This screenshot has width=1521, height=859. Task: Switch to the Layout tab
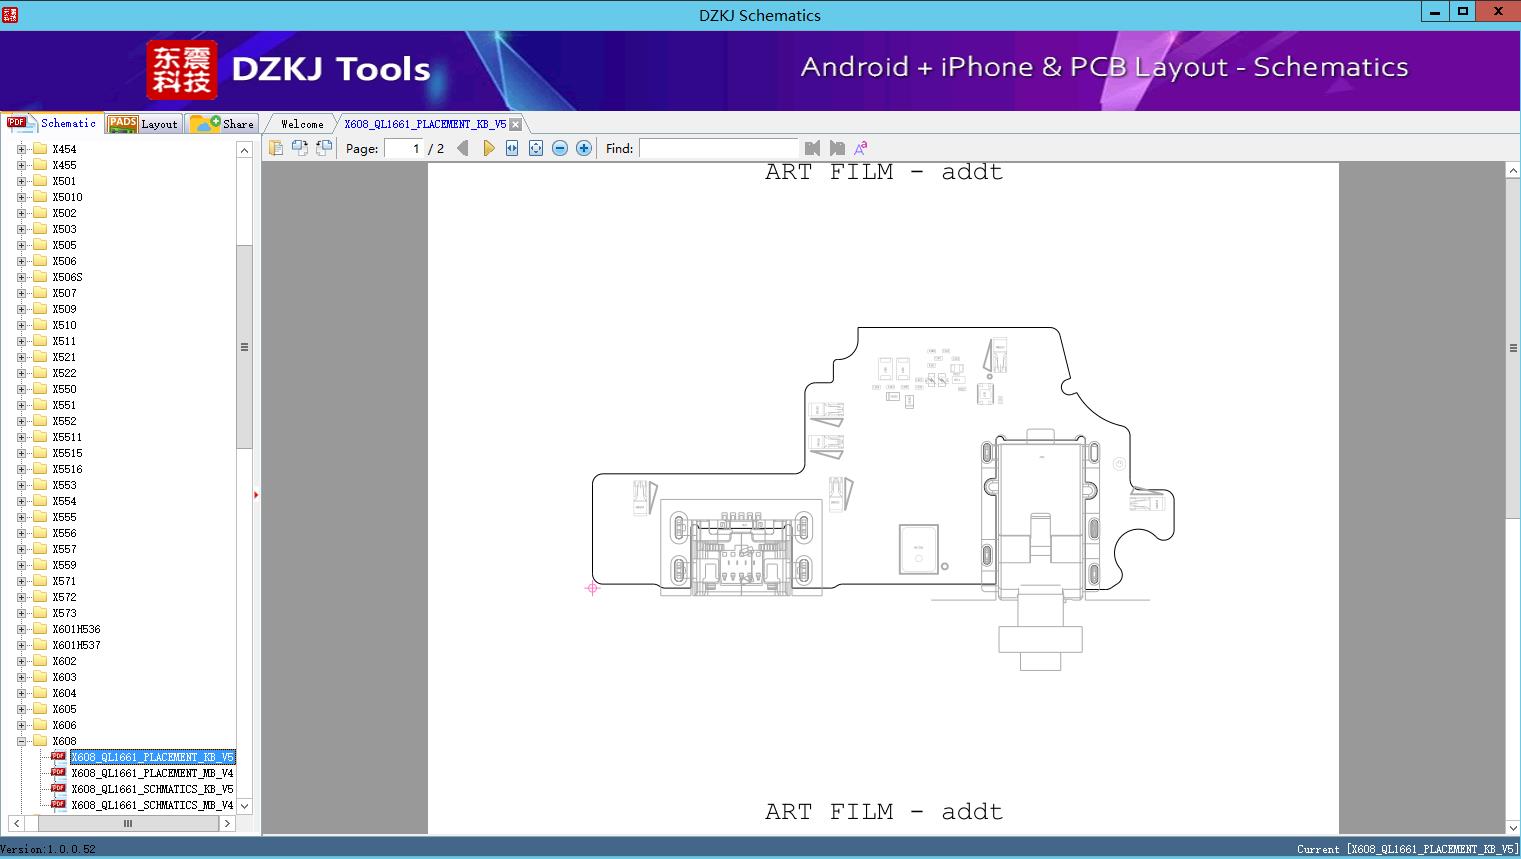click(x=145, y=124)
